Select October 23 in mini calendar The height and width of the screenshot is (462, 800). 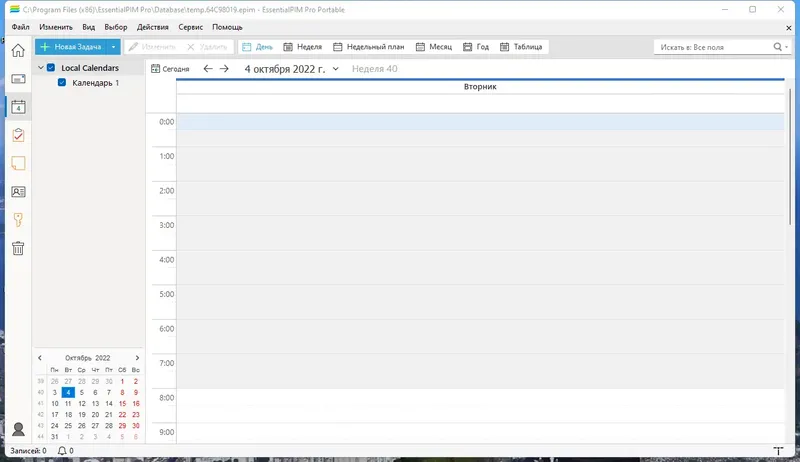136,415
